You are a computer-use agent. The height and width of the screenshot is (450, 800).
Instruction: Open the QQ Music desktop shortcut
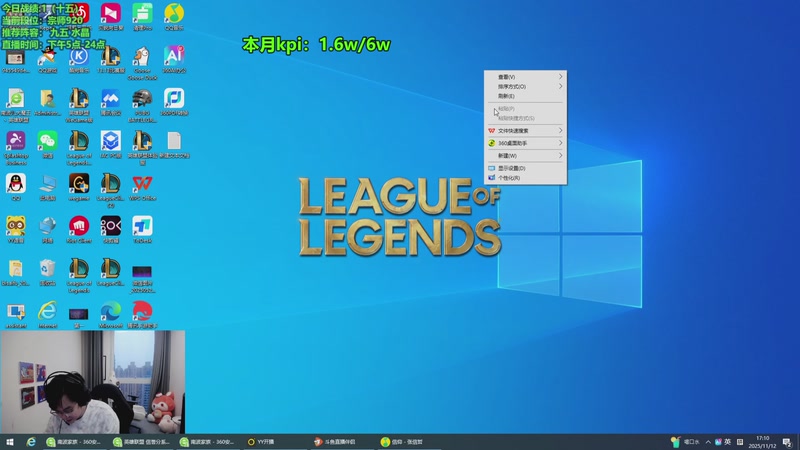pyautogui.click(x=174, y=14)
